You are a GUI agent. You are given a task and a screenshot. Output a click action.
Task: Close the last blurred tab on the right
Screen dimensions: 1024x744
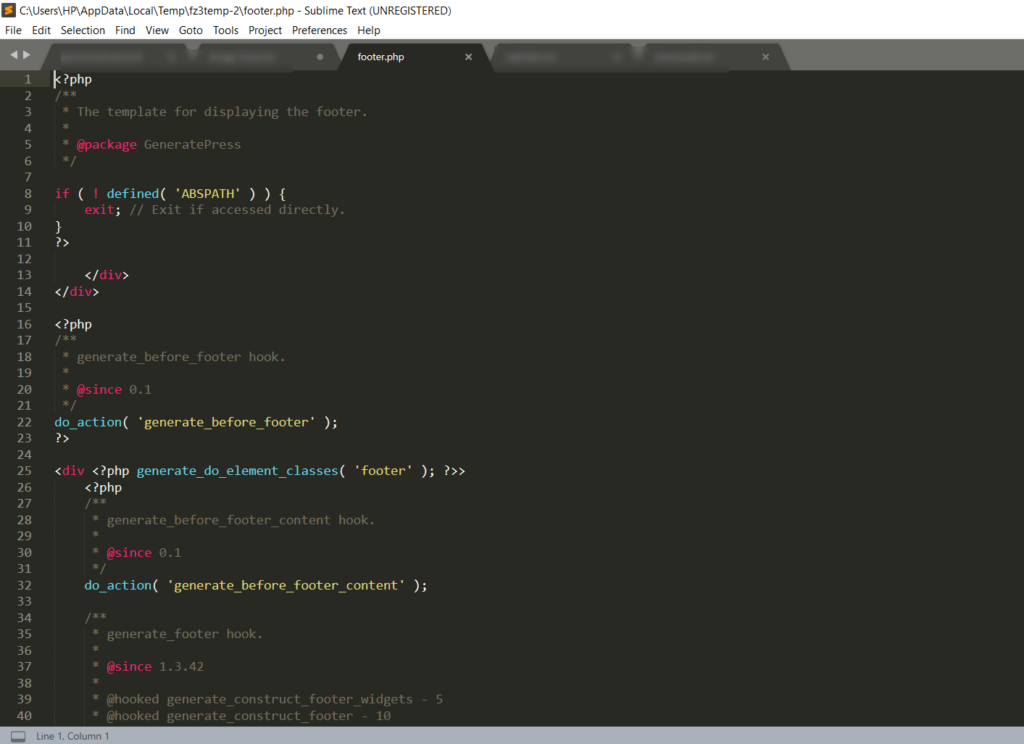[766, 57]
